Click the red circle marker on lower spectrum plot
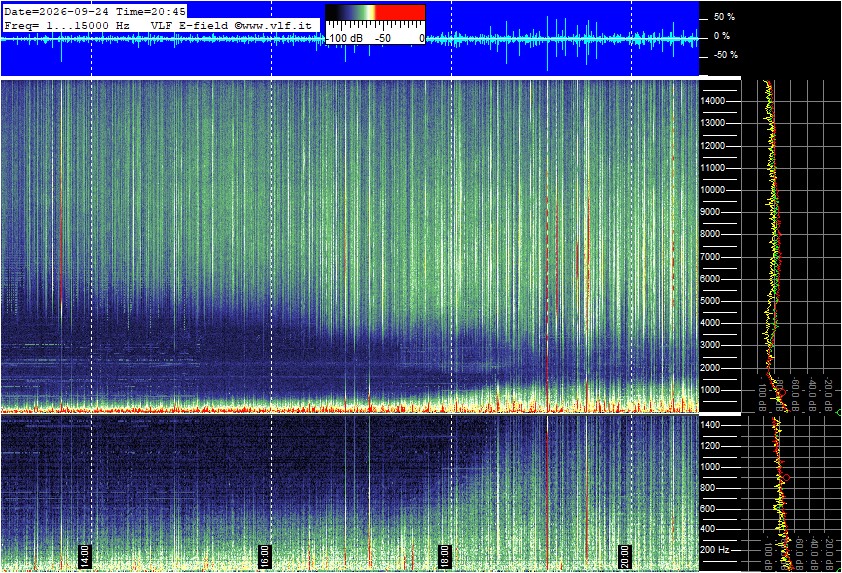The height and width of the screenshot is (573, 842). pos(787,477)
